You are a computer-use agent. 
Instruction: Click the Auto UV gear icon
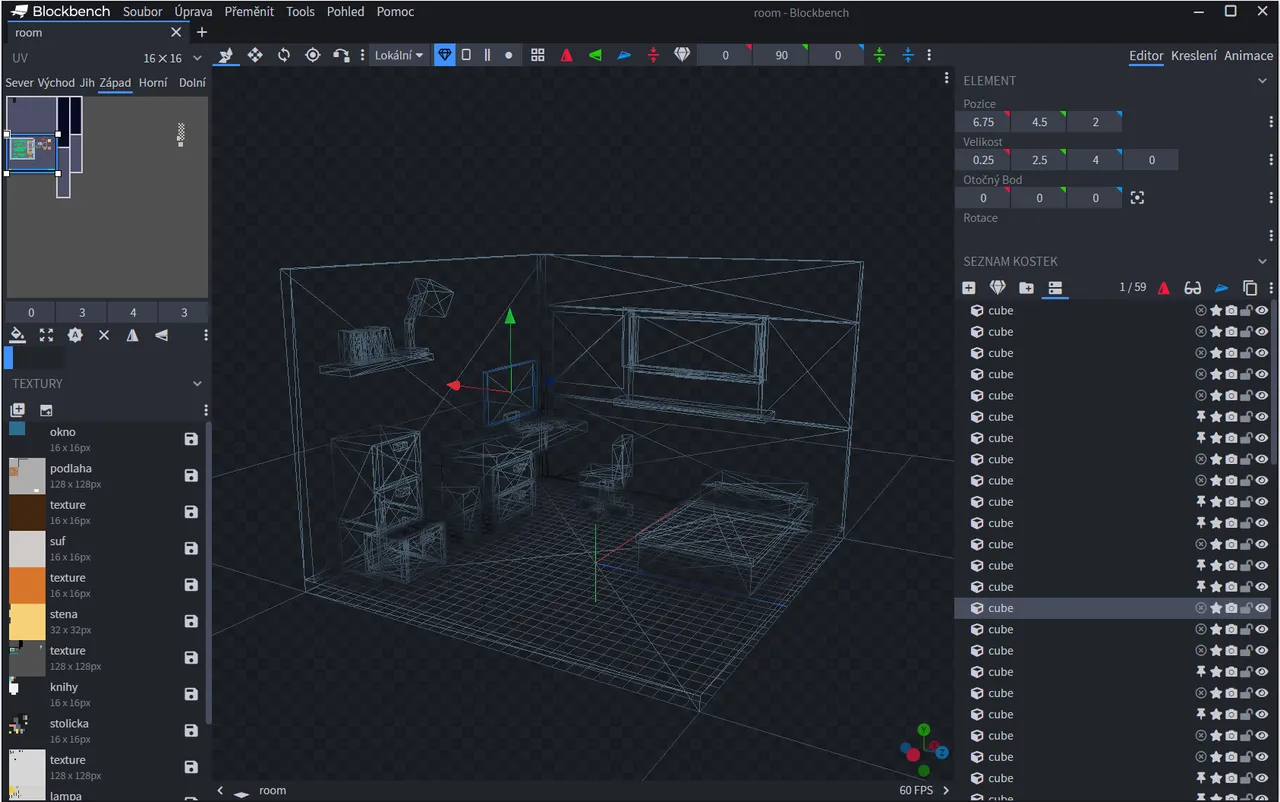[x=75, y=335]
